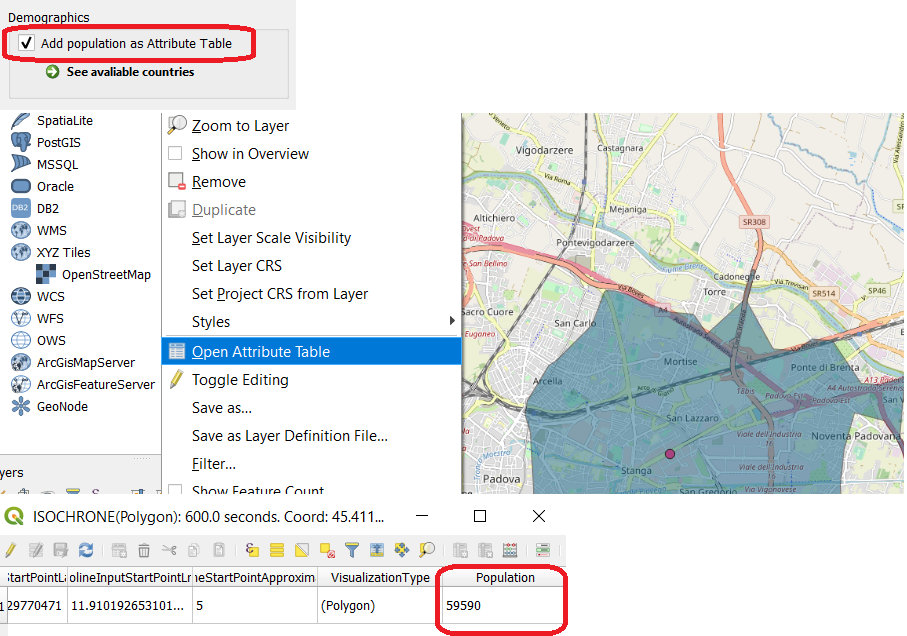Toggle Add population as Attribute Table checkbox
Viewport: 907px width, 636px height.
[26, 43]
